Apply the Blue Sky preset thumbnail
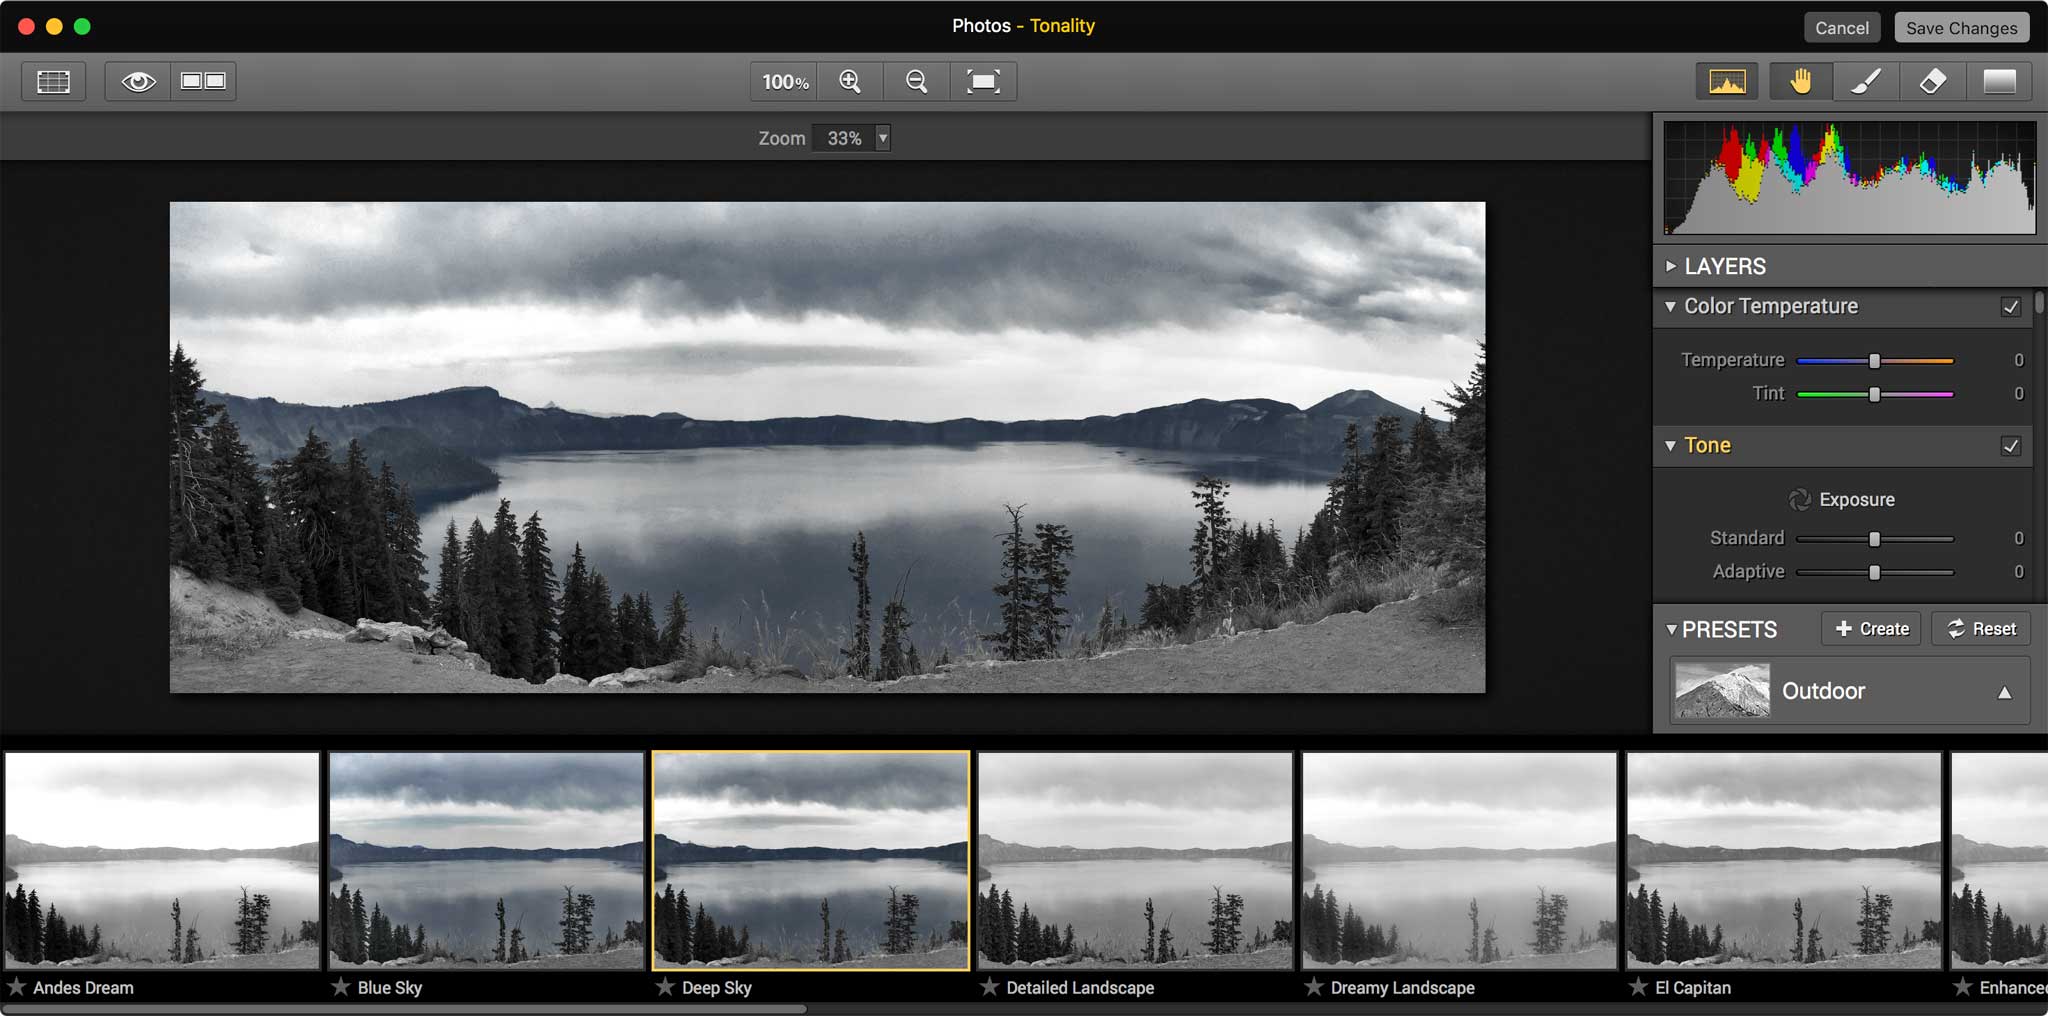The image size is (2048, 1016). (486, 861)
